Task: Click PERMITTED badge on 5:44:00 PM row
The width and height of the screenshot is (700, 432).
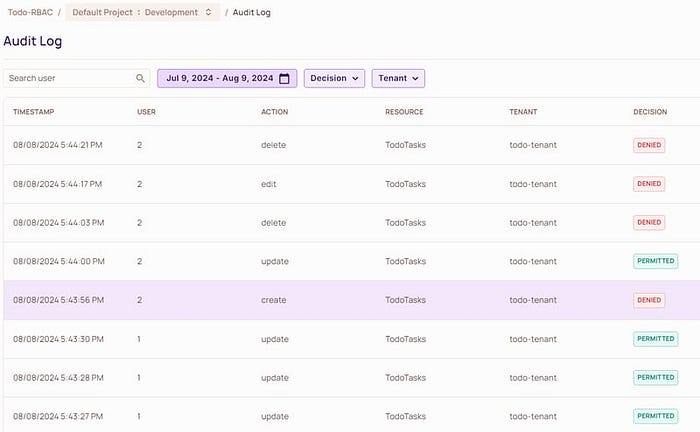Action: pyautogui.click(x=655, y=261)
